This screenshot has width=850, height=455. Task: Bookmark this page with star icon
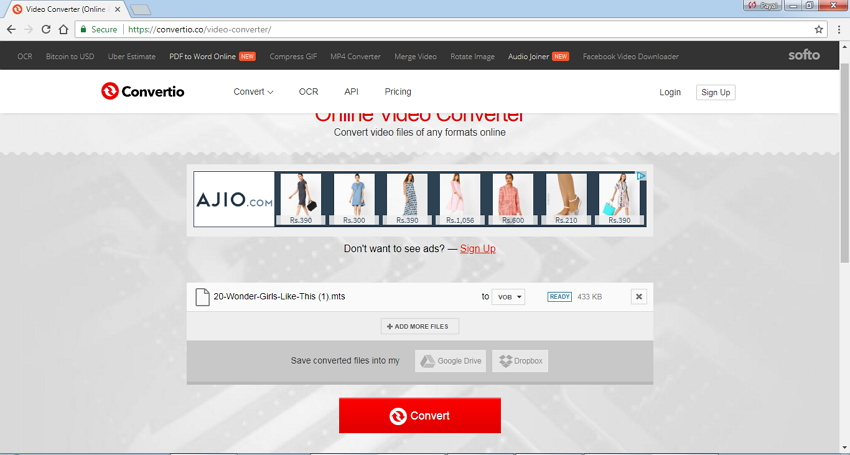pyautogui.click(x=819, y=30)
